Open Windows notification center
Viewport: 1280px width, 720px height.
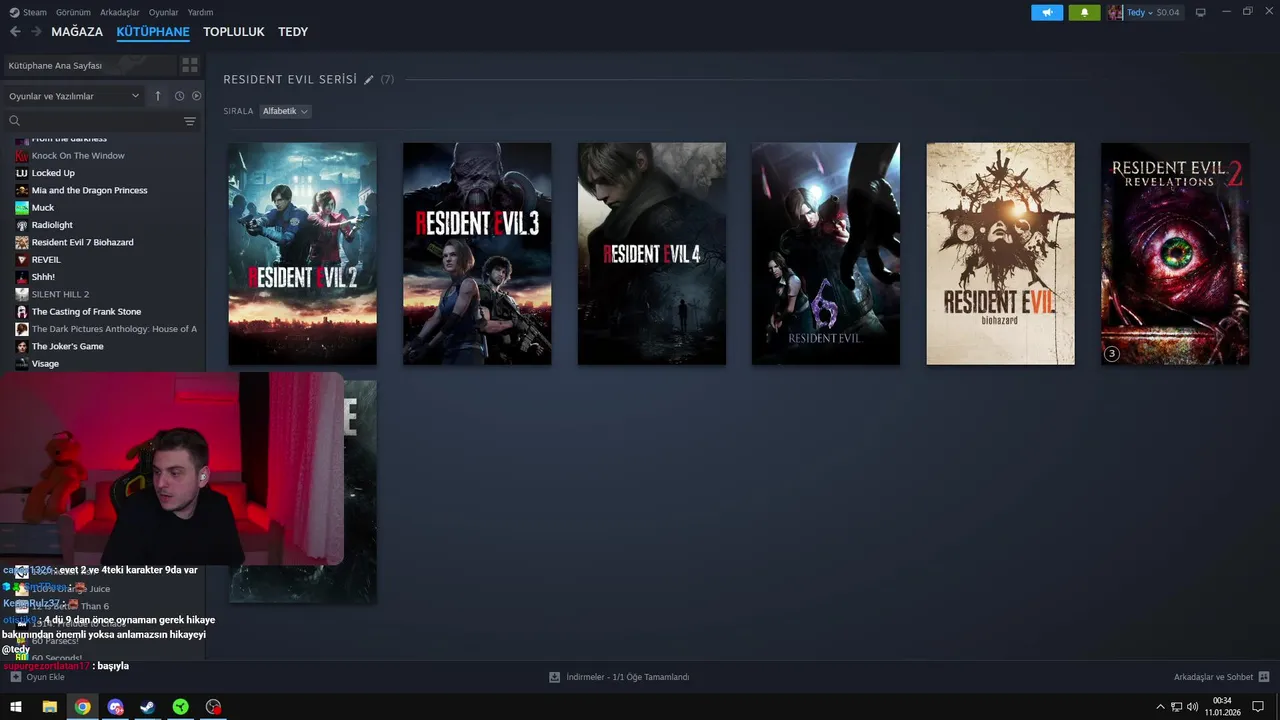[1258, 707]
